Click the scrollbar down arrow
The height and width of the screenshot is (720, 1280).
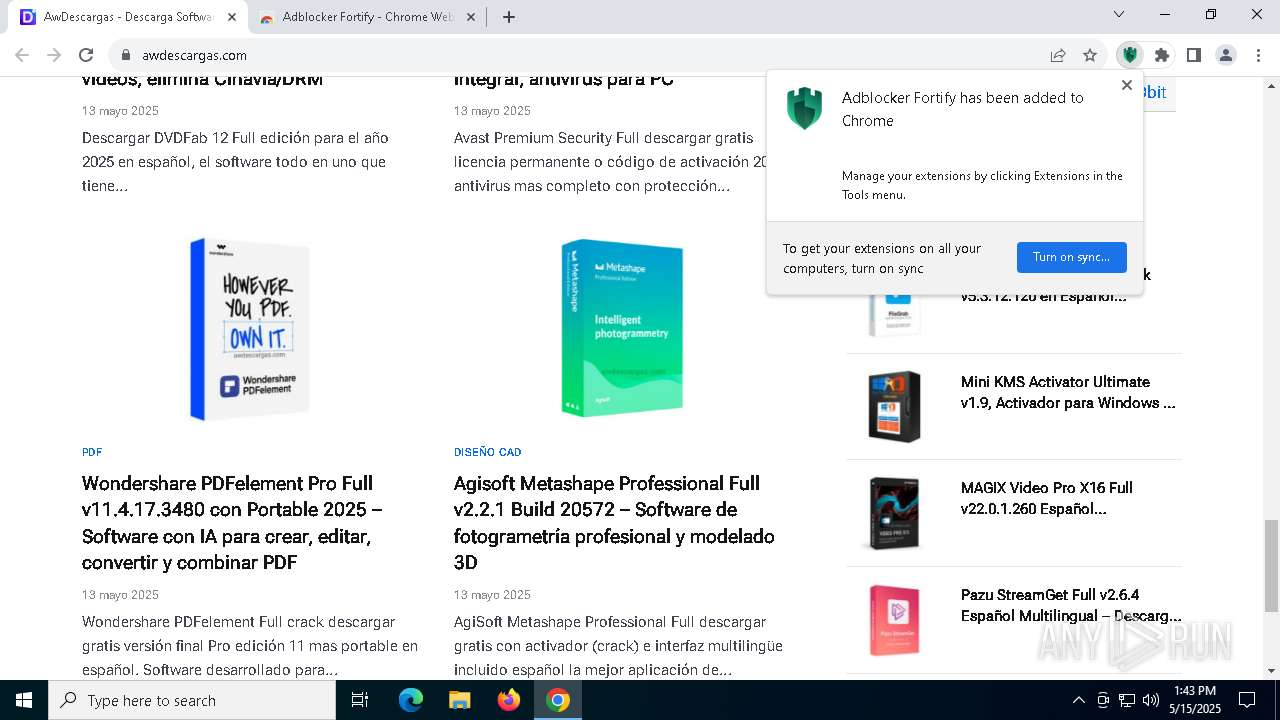pyautogui.click(x=1271, y=671)
